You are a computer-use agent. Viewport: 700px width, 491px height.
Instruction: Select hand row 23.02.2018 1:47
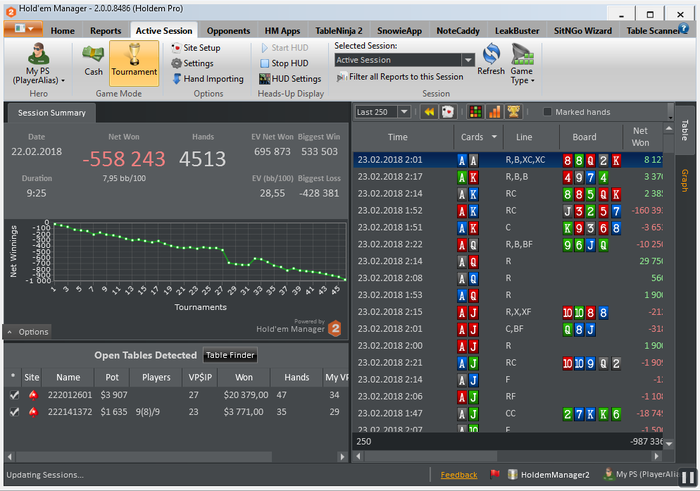[x=508, y=413]
